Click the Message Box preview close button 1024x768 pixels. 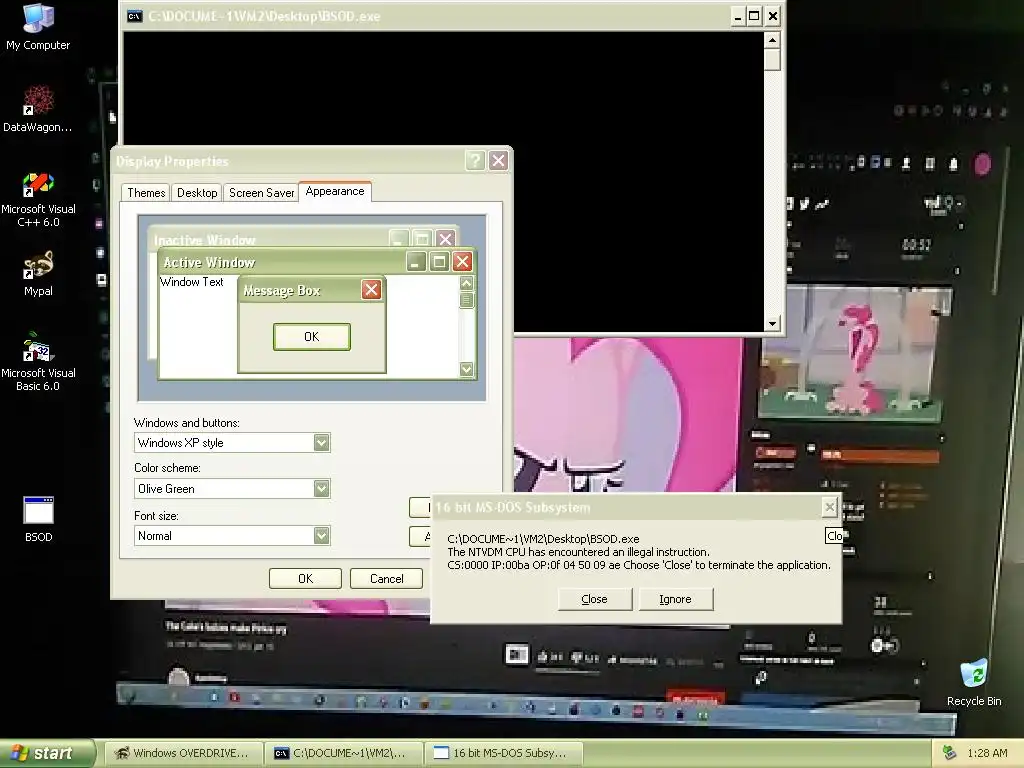click(371, 290)
